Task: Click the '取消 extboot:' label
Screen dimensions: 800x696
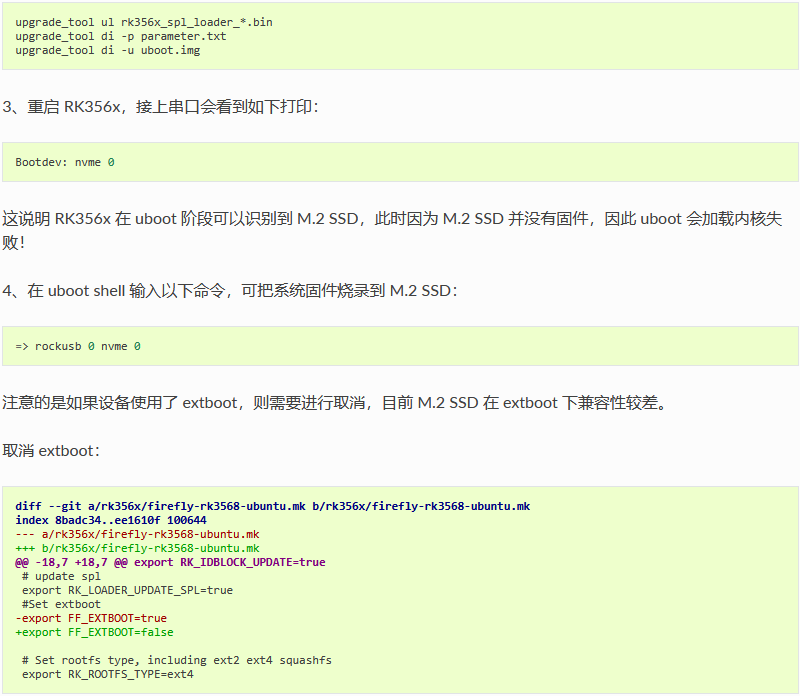Action: [51, 451]
